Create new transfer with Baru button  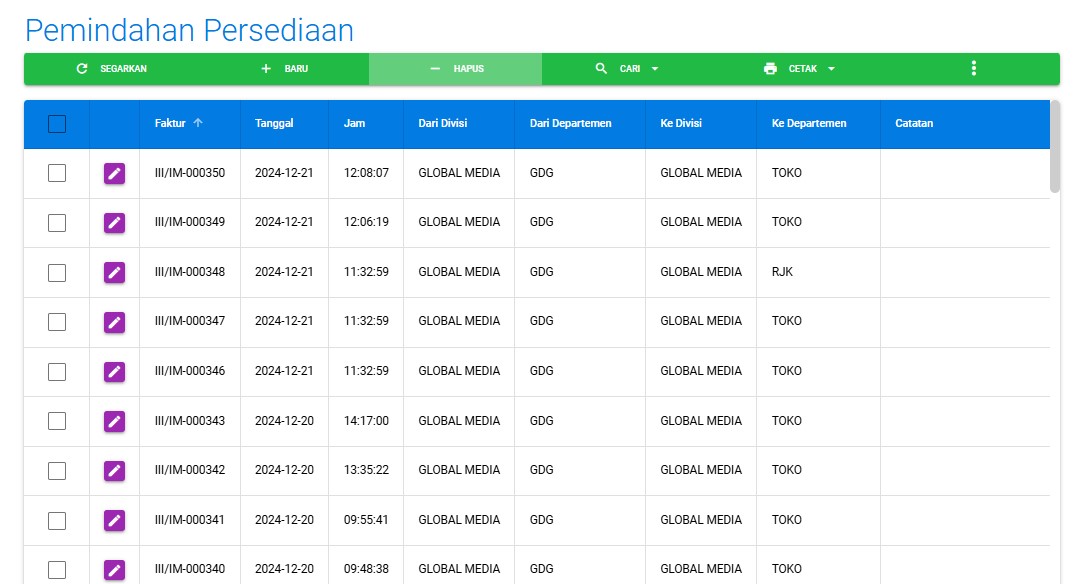click(284, 69)
